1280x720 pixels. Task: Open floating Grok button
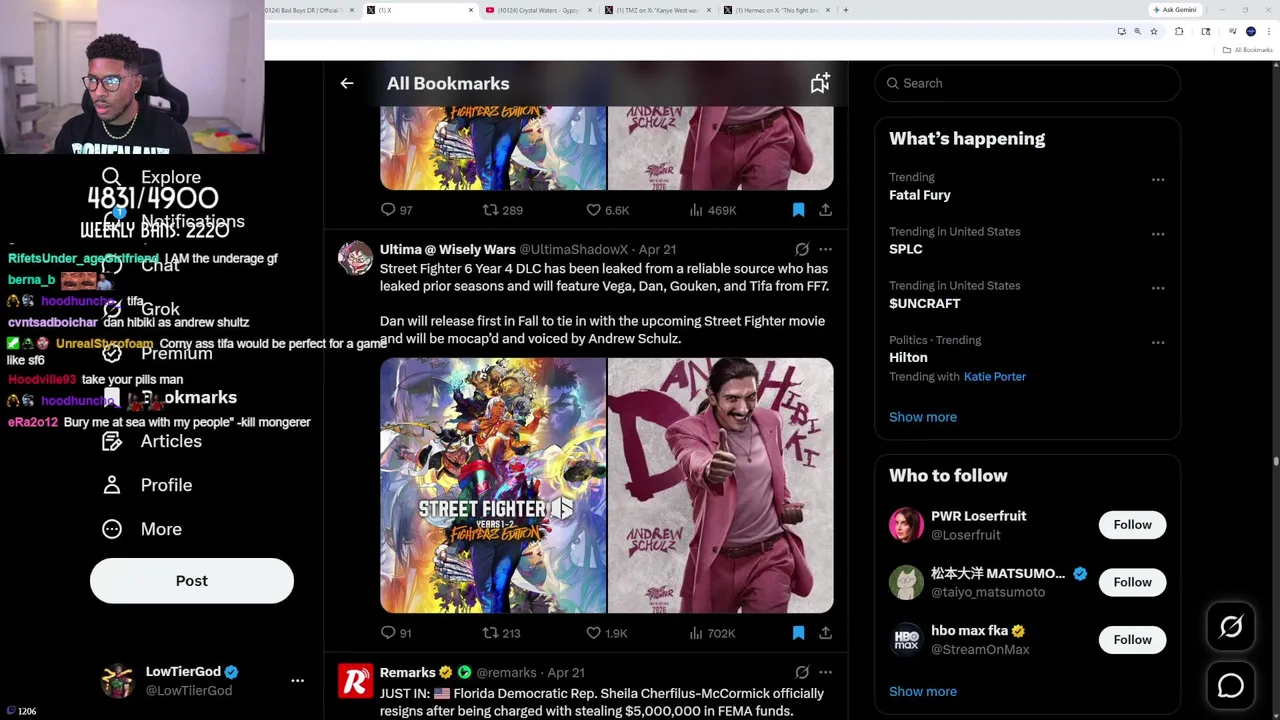pyautogui.click(x=1231, y=627)
